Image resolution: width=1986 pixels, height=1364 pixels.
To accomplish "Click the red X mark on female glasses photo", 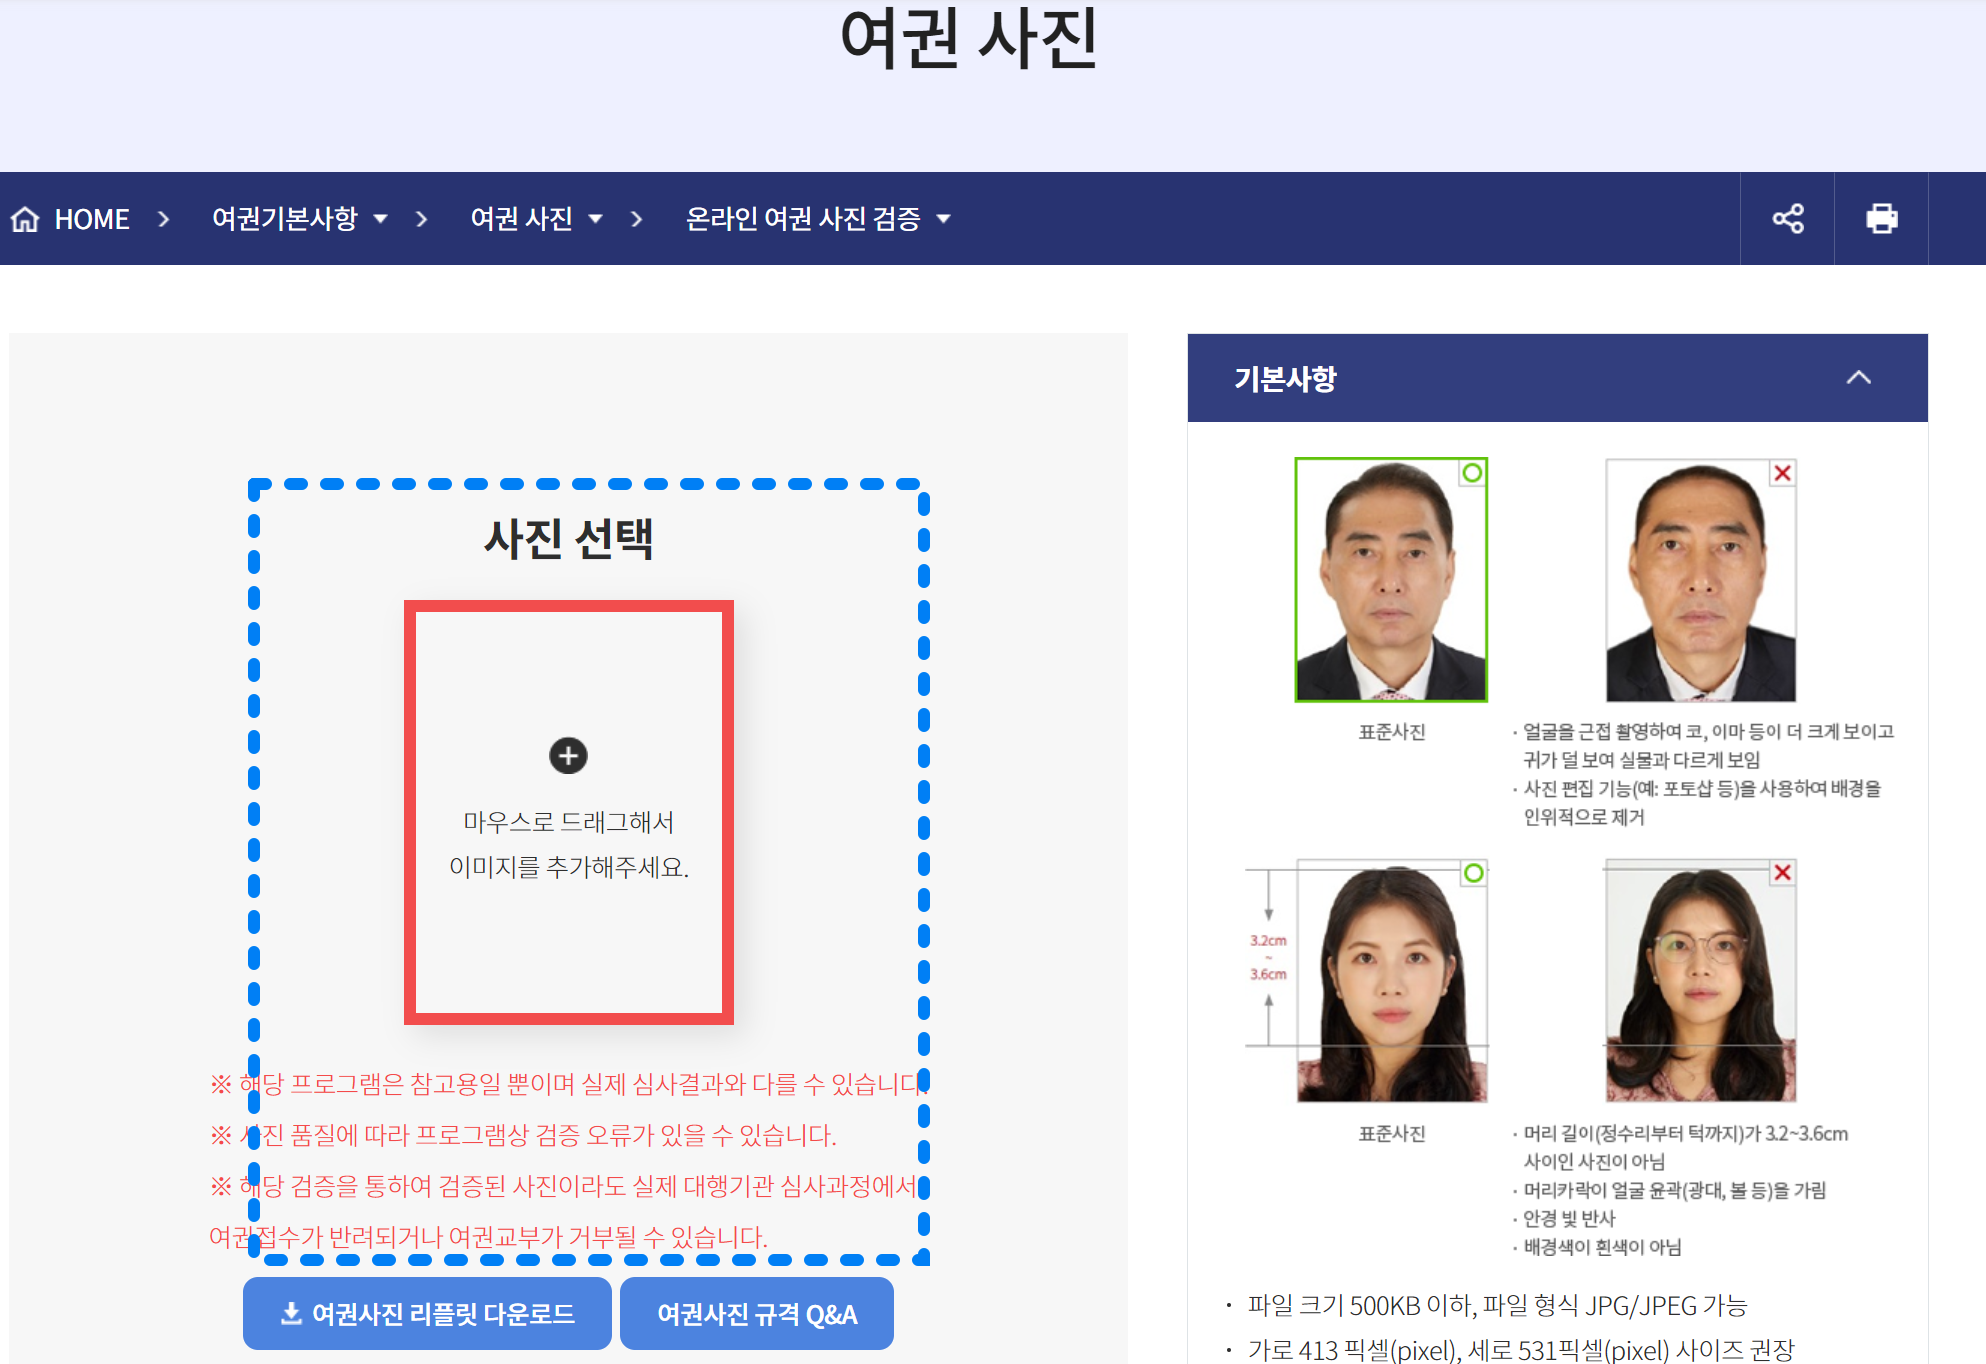I will click(x=1782, y=872).
